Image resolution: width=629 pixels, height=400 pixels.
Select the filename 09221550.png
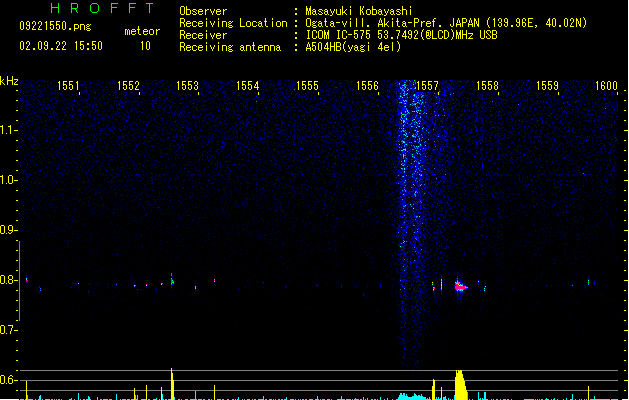pyautogui.click(x=55, y=26)
